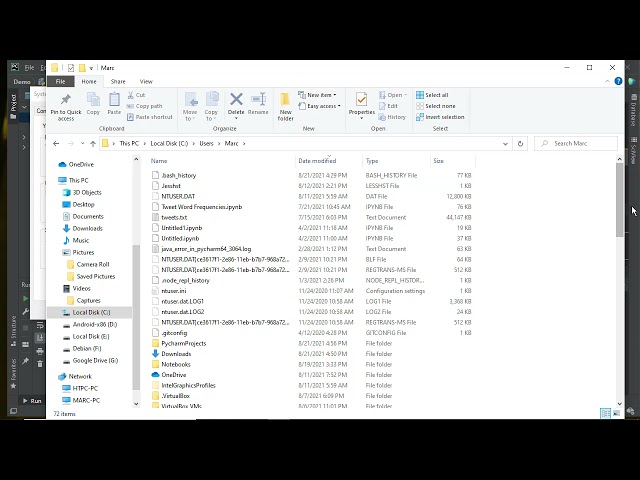Select IntelGraphicsProfiles folder
The width and height of the screenshot is (640, 480).
188,386
